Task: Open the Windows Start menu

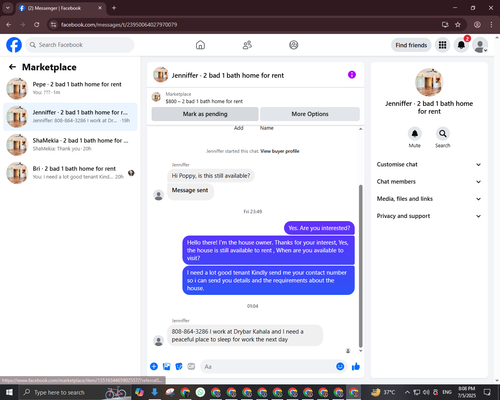Action: click(9, 392)
